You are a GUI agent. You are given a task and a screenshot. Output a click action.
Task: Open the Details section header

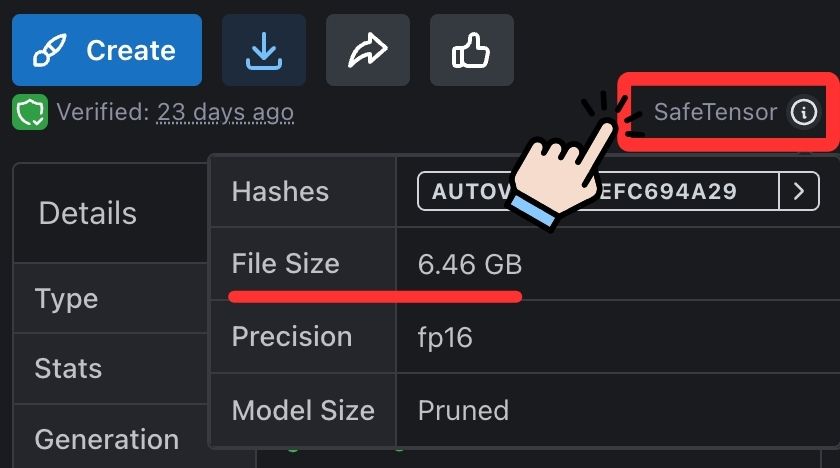click(x=87, y=213)
